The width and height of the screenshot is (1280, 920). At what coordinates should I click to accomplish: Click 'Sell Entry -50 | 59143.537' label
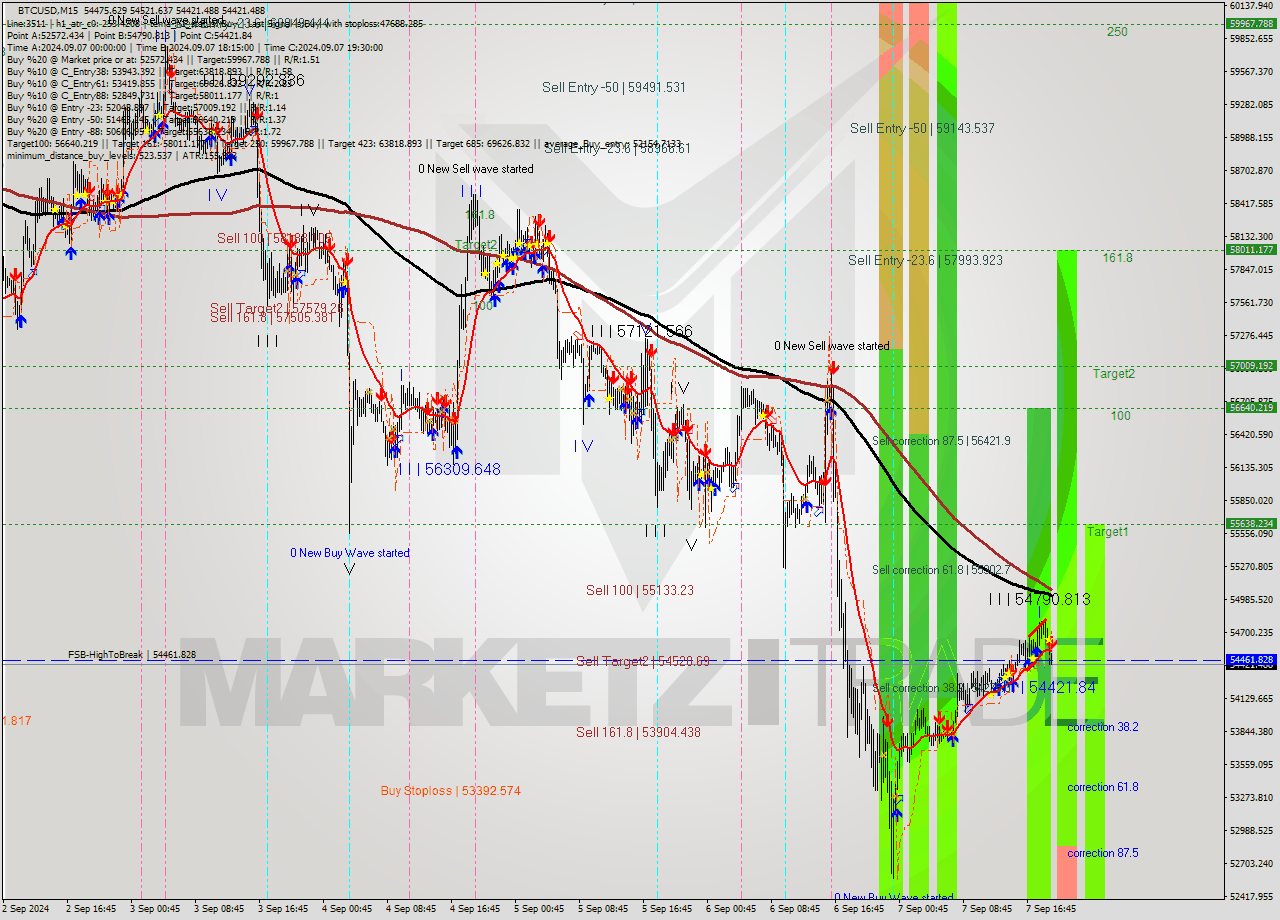click(x=922, y=128)
